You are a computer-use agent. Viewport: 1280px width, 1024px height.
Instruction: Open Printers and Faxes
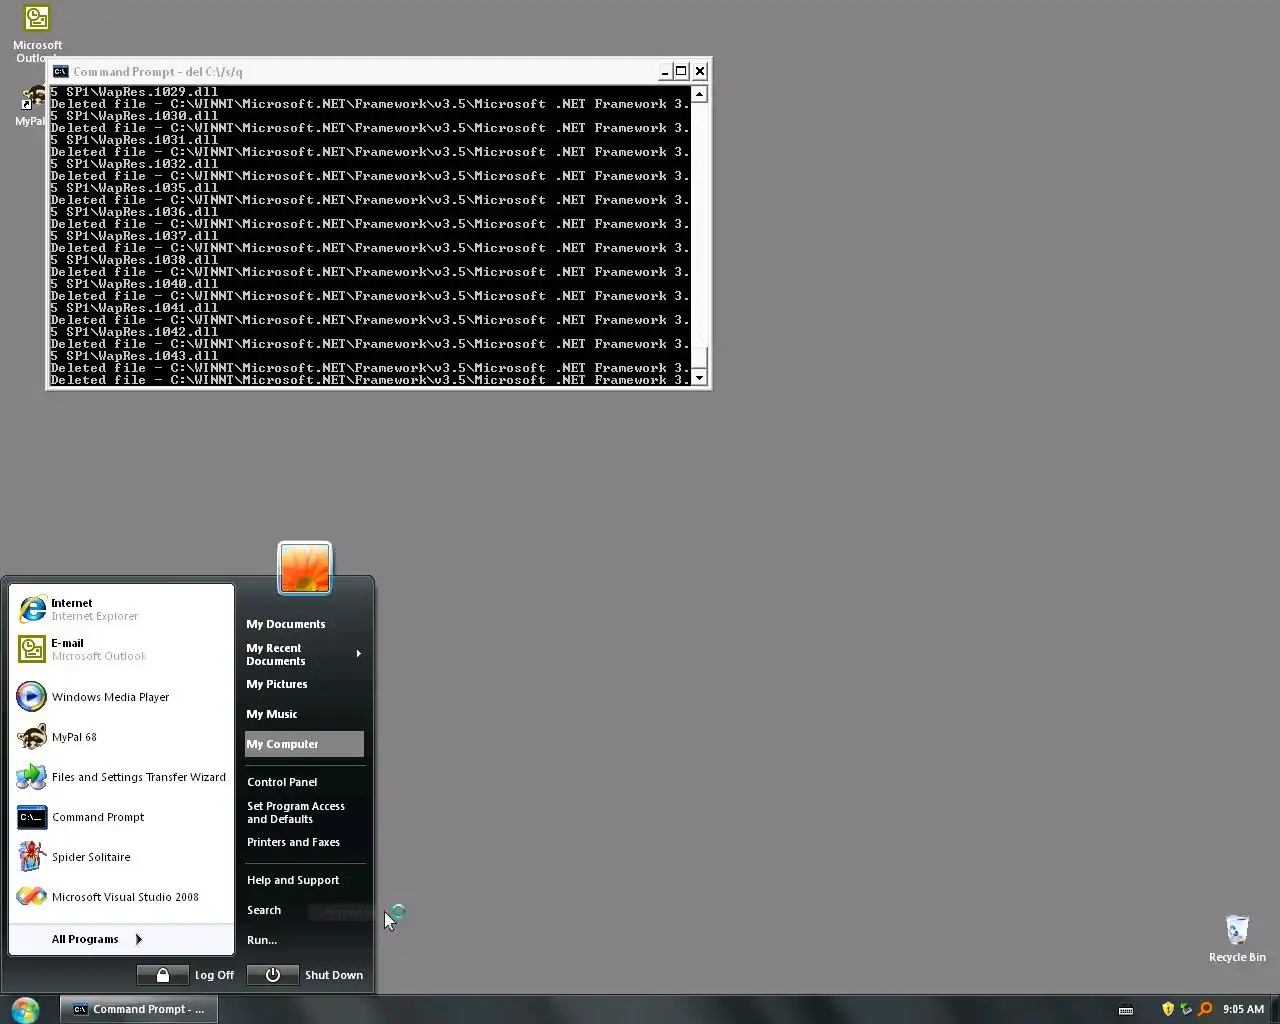(x=293, y=842)
